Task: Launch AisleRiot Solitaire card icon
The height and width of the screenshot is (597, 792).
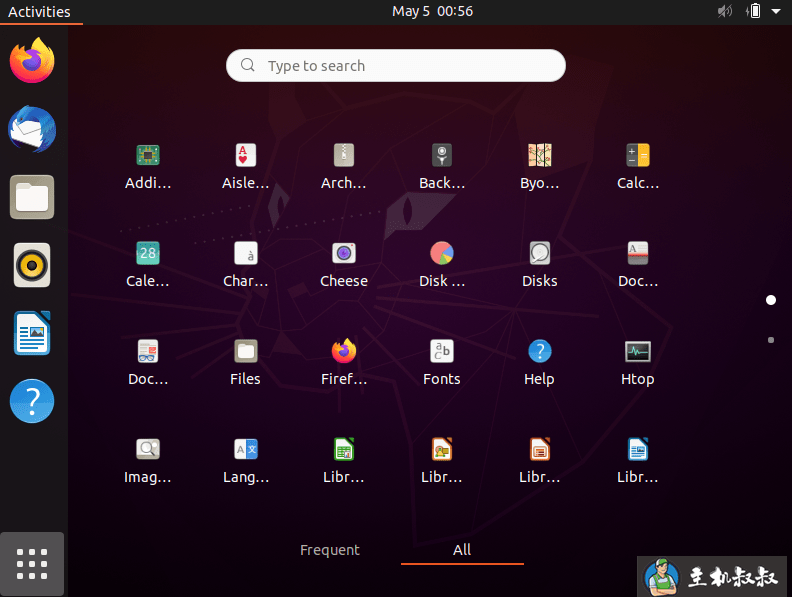Action: click(x=246, y=156)
